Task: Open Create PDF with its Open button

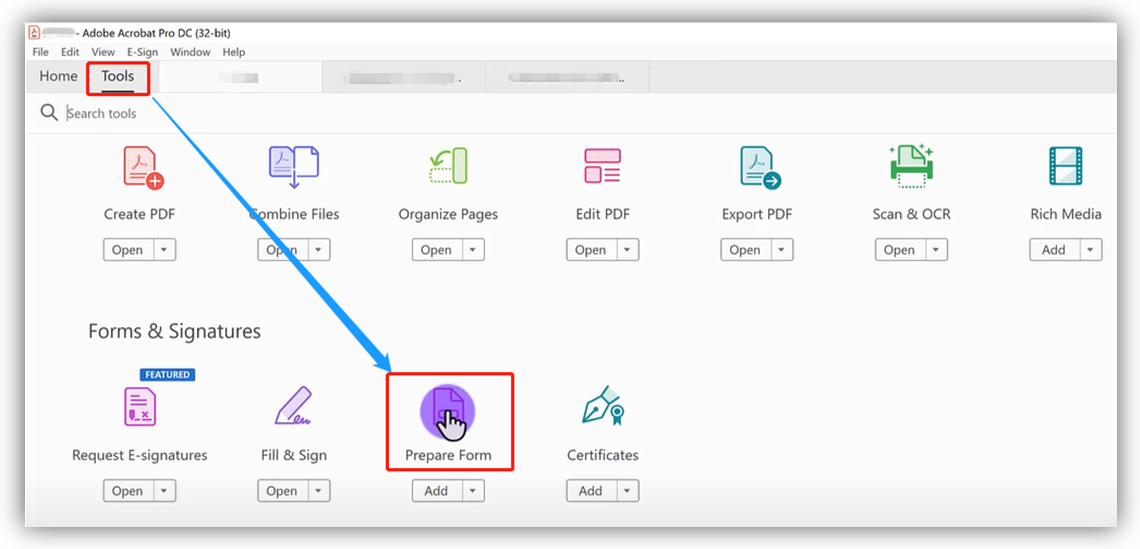Action: [127, 249]
